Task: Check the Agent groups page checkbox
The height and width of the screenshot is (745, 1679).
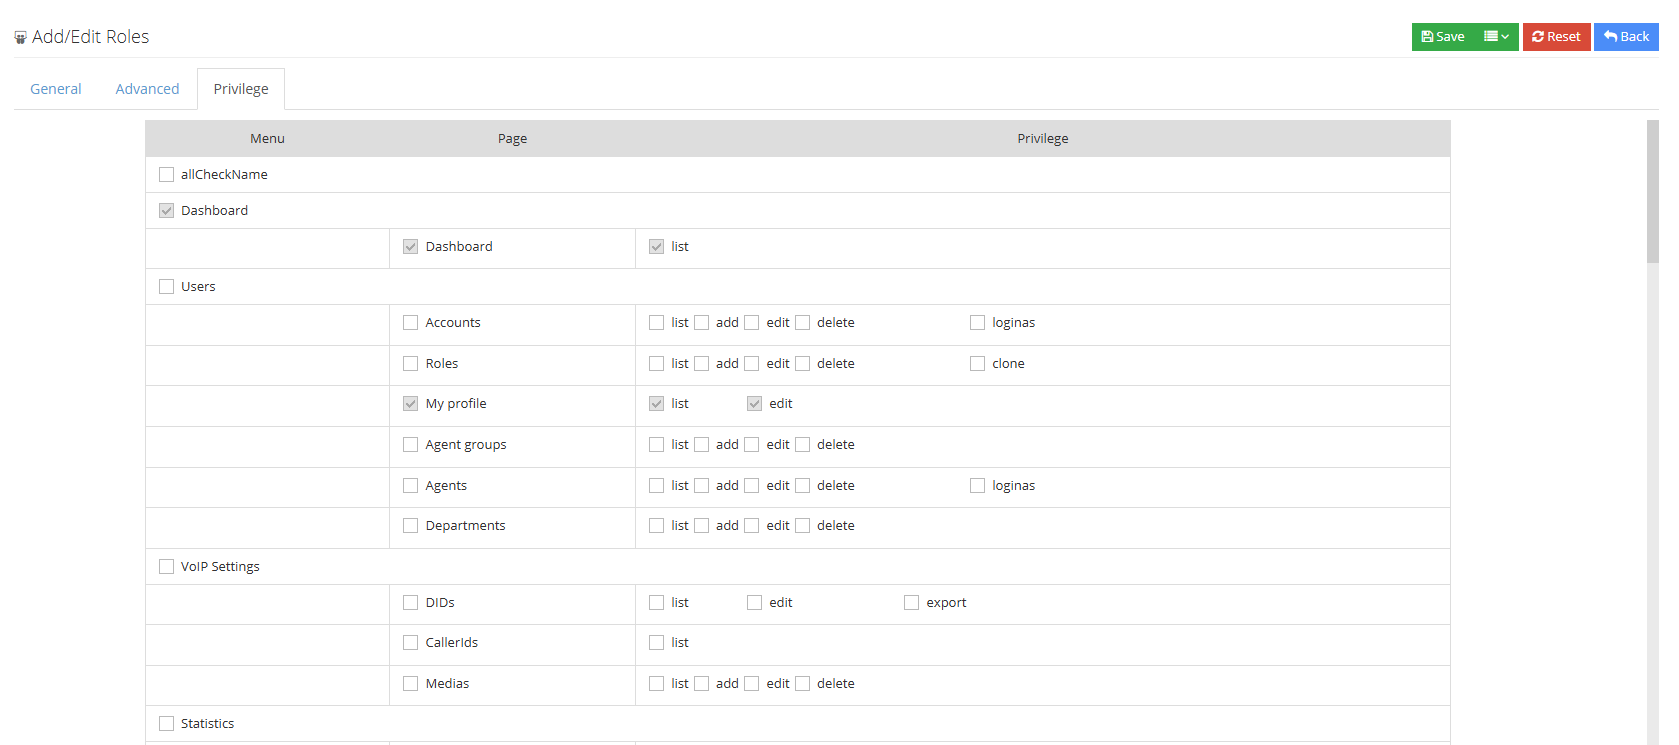Action: click(410, 445)
